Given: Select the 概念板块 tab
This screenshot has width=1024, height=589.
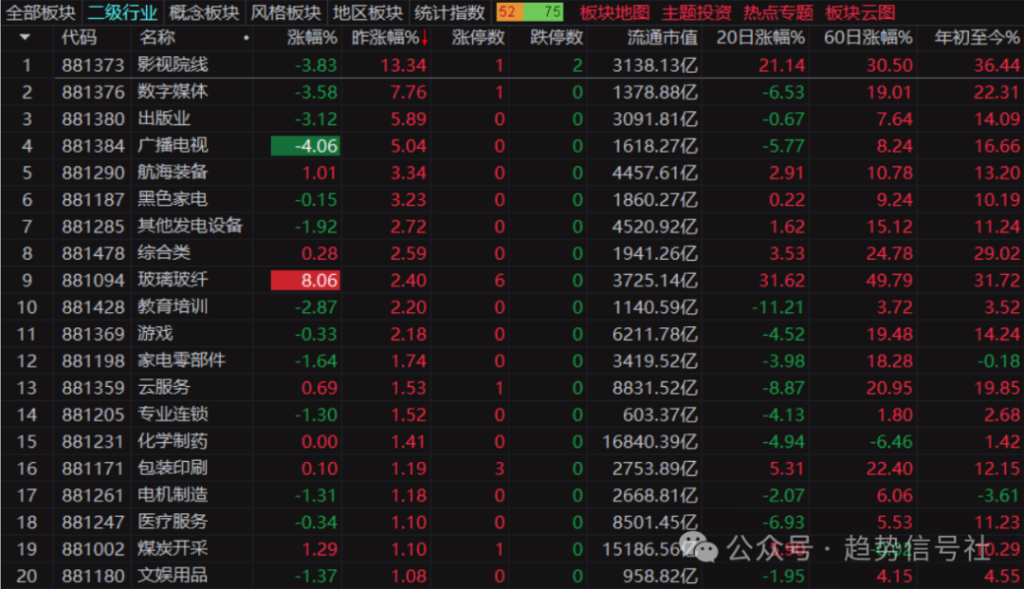Looking at the screenshot, I should [x=203, y=13].
